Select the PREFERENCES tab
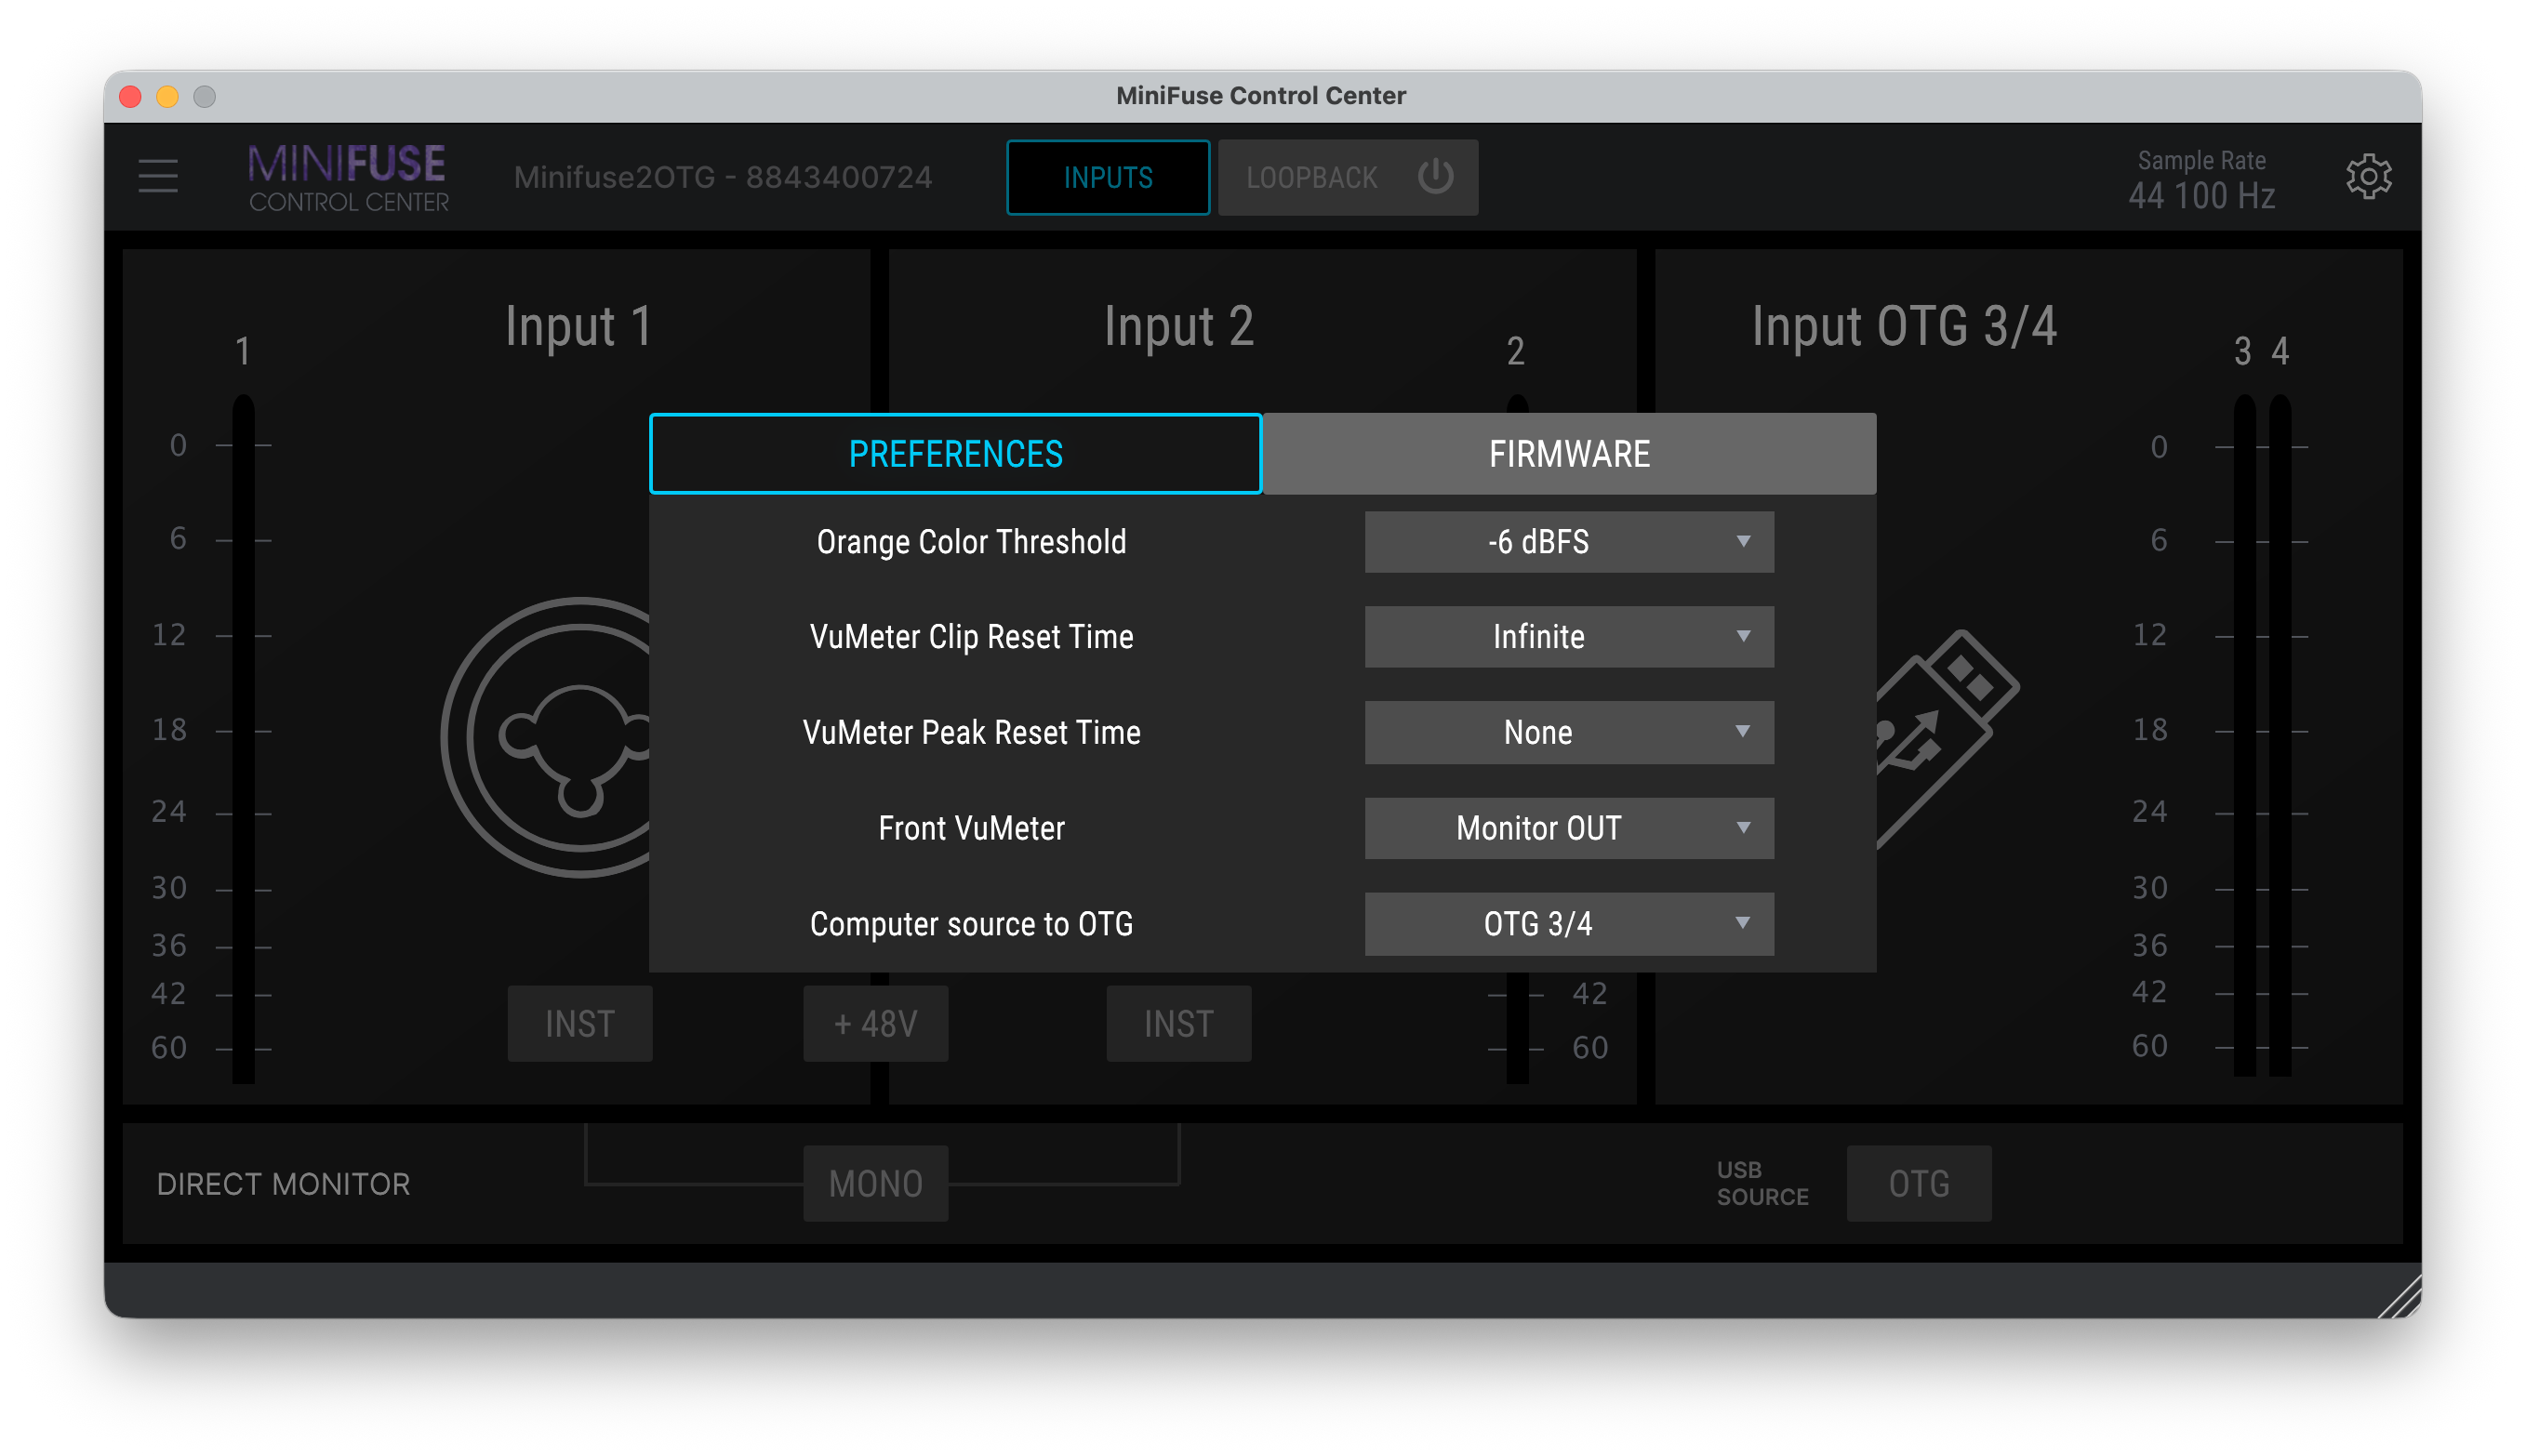This screenshot has height=1456, width=2526. 955,454
